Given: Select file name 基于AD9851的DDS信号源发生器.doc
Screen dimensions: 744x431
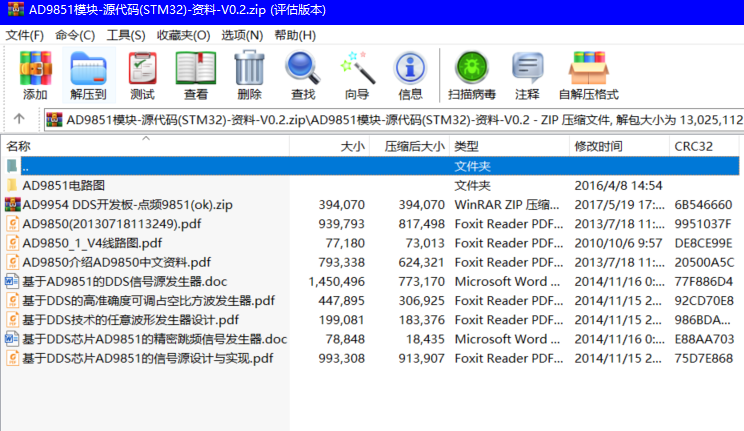Looking at the screenshot, I should [x=125, y=281].
